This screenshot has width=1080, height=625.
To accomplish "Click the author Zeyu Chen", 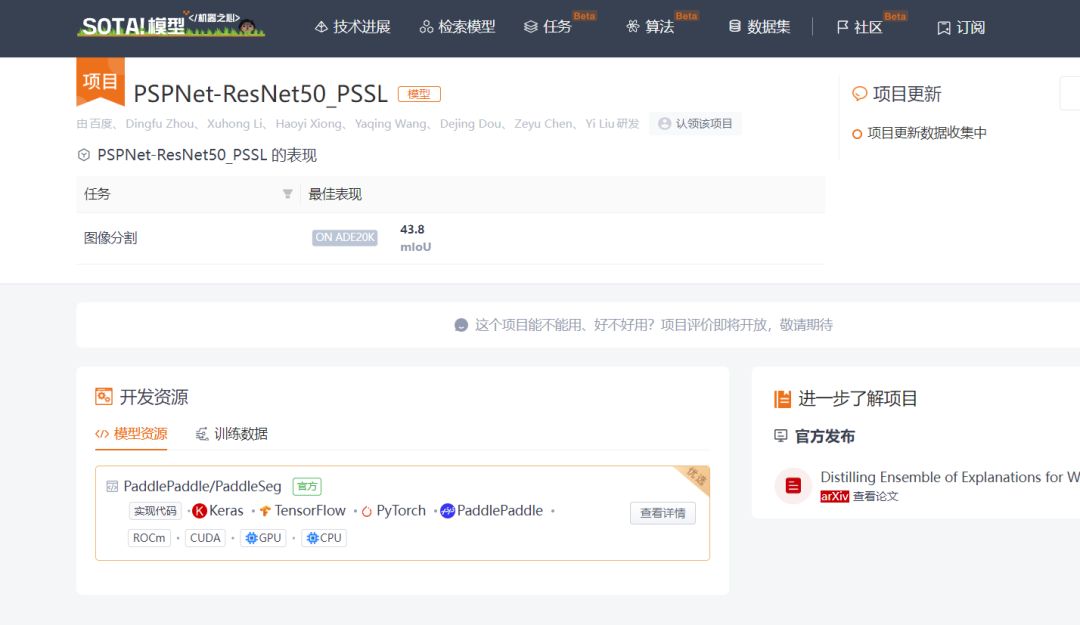I will (x=543, y=124).
